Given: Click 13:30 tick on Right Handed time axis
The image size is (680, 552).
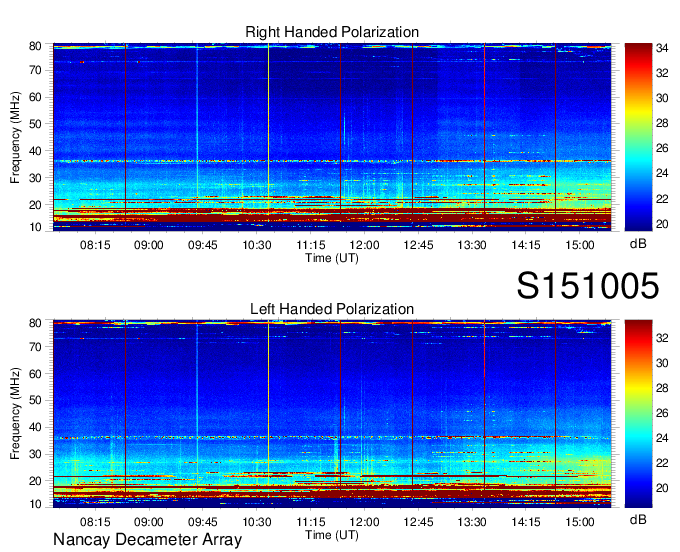Looking at the screenshot, I should click(472, 245).
